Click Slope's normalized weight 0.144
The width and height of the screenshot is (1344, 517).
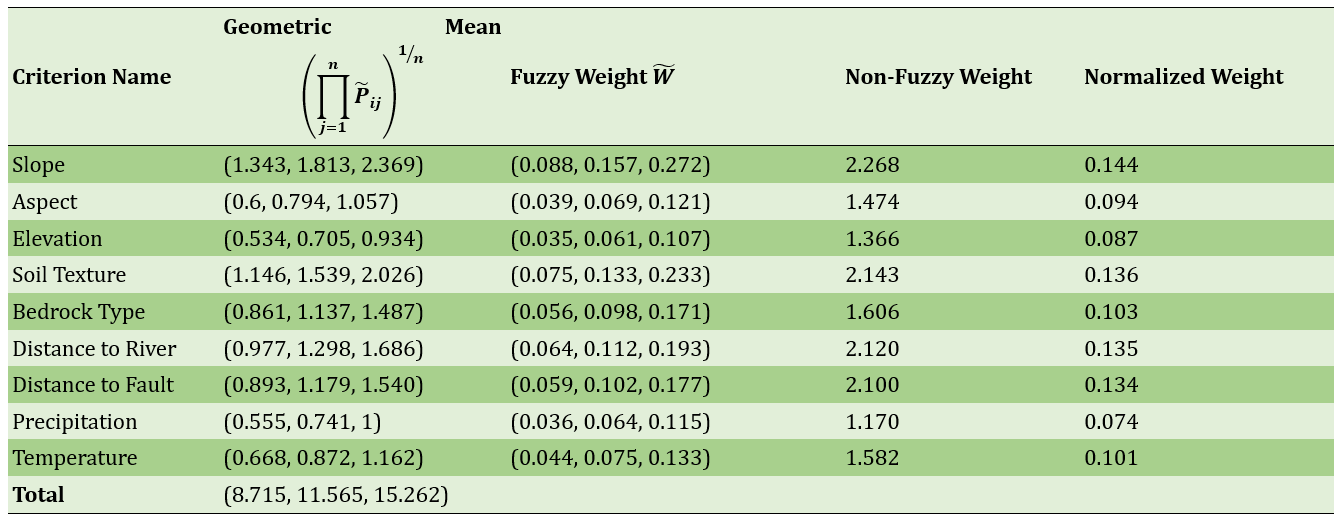[x=1111, y=165]
